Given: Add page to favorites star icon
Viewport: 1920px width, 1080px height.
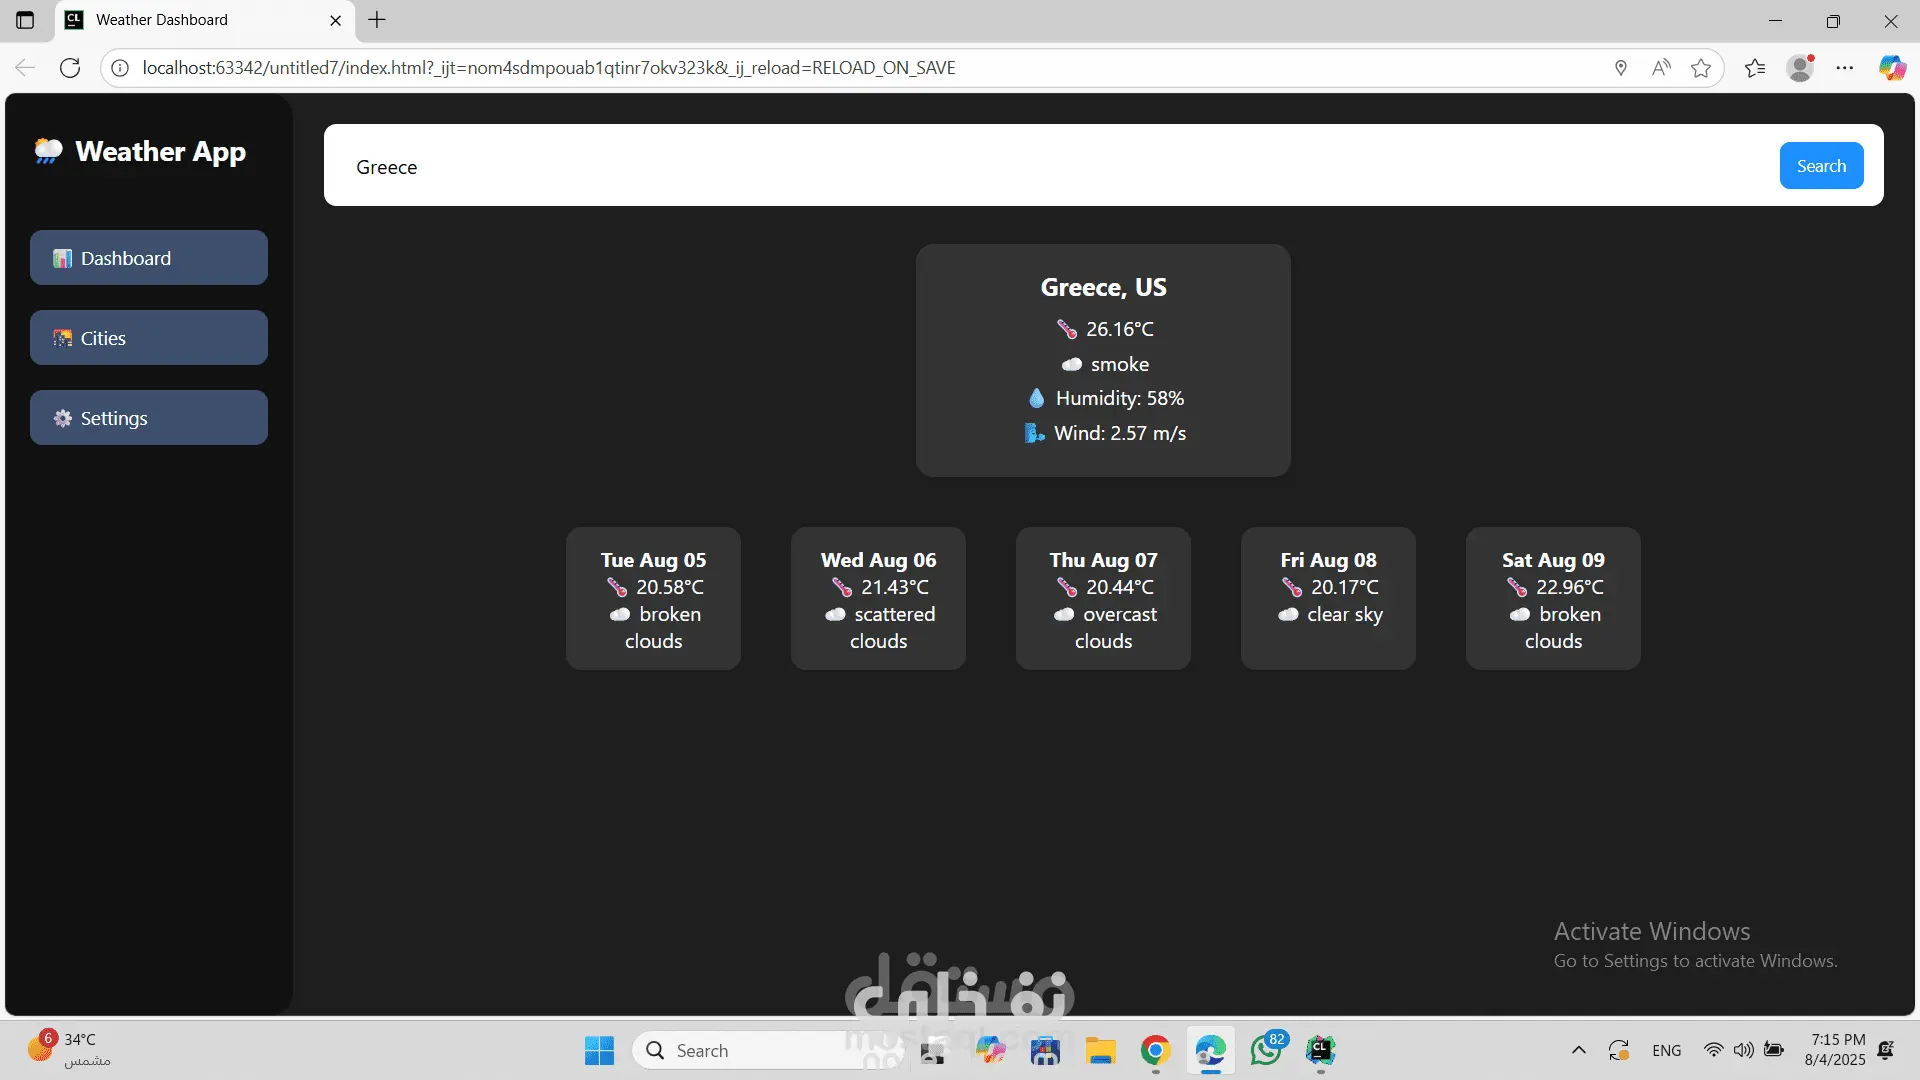Looking at the screenshot, I should pyautogui.click(x=1701, y=68).
